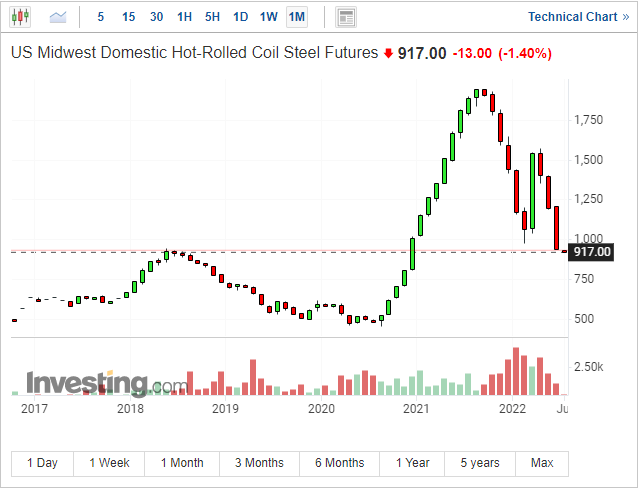The width and height of the screenshot is (639, 489).
Task: Click the 917.00 current price label on axis
Action: click(x=591, y=252)
